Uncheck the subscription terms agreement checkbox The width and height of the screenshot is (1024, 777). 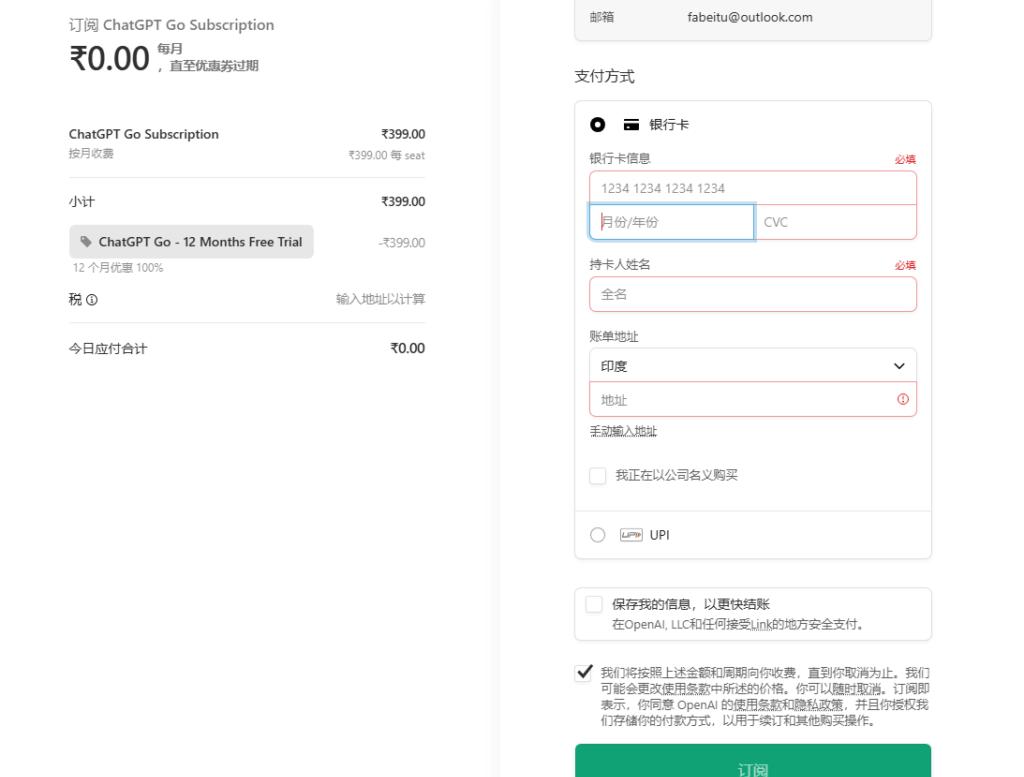[x=586, y=672]
